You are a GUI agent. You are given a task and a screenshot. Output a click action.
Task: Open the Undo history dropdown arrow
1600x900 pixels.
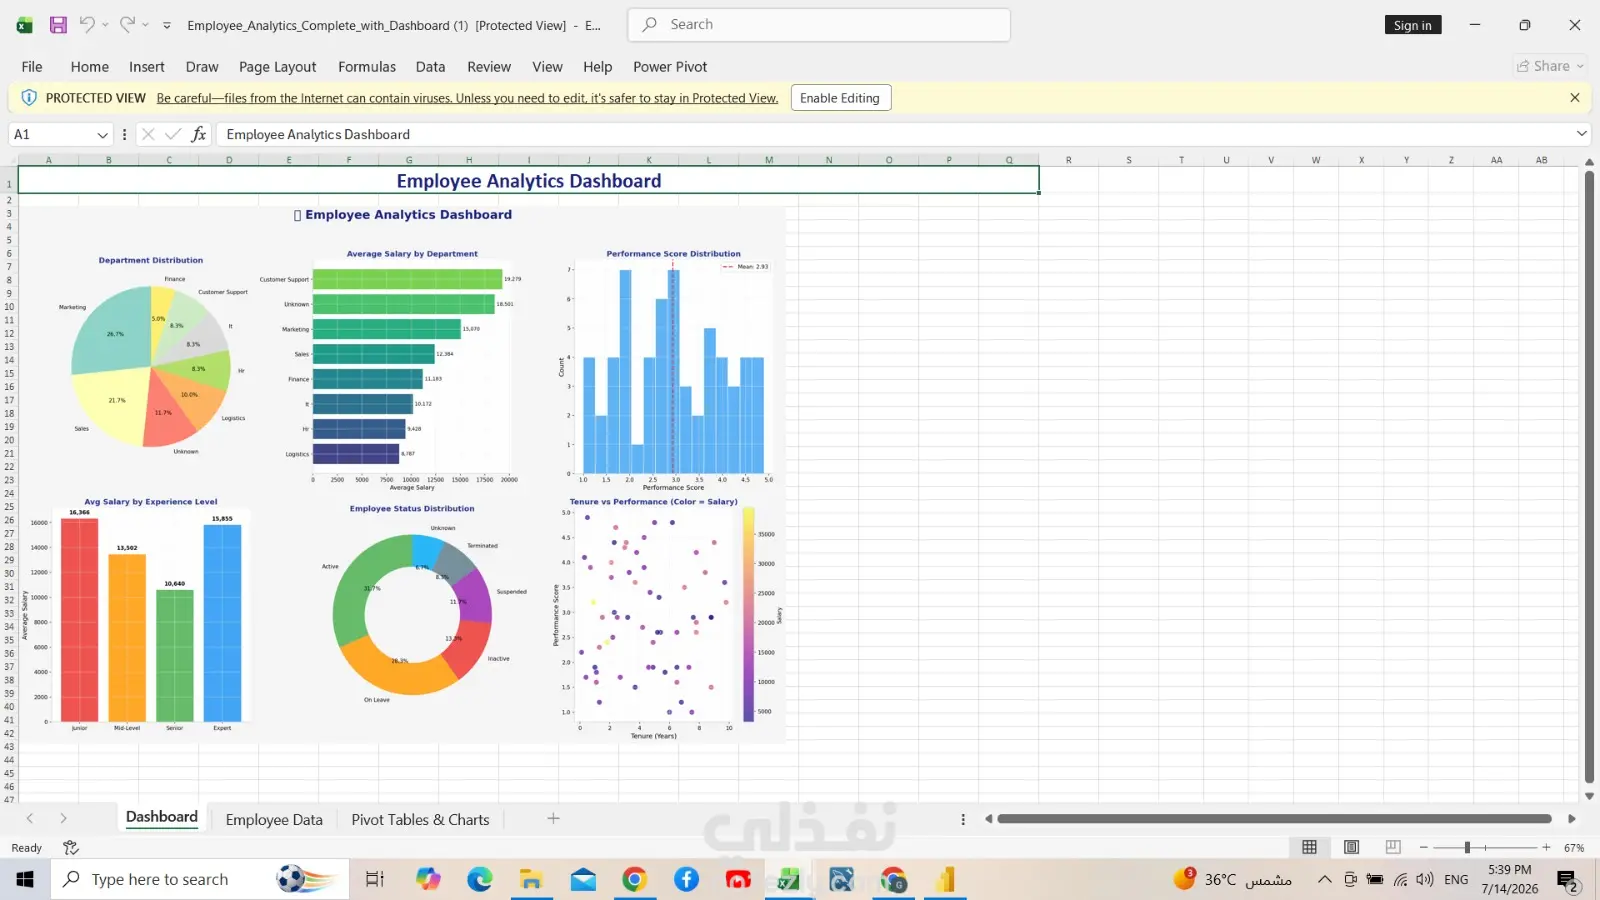105,25
